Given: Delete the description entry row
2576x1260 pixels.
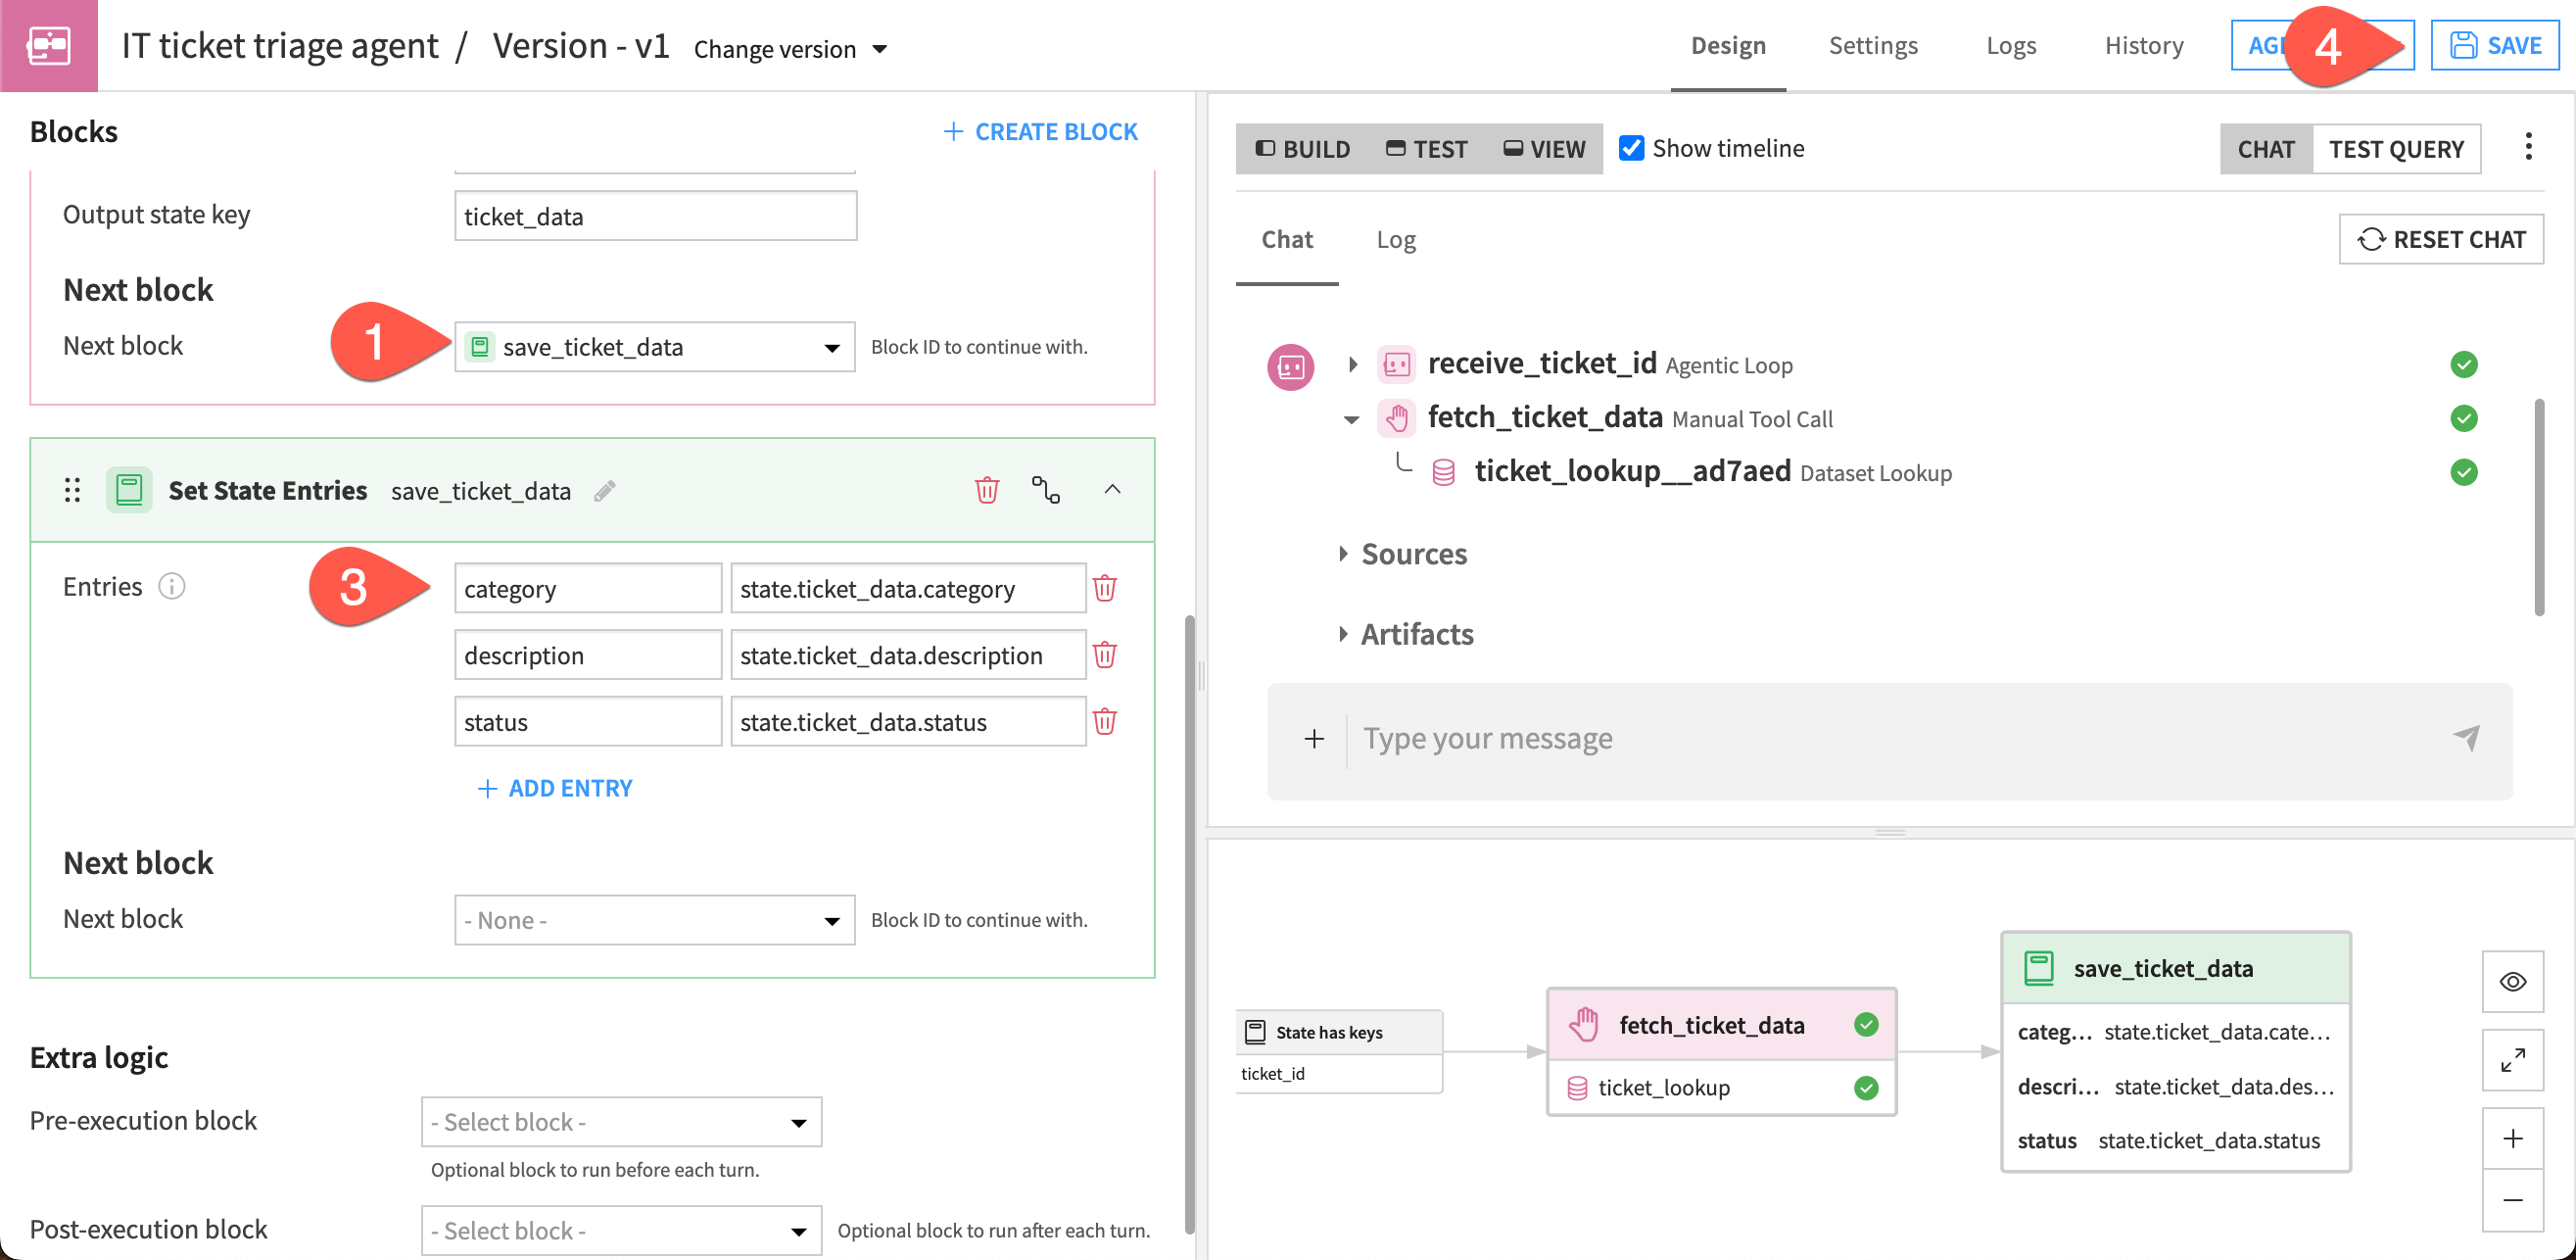Looking at the screenshot, I should (1104, 655).
